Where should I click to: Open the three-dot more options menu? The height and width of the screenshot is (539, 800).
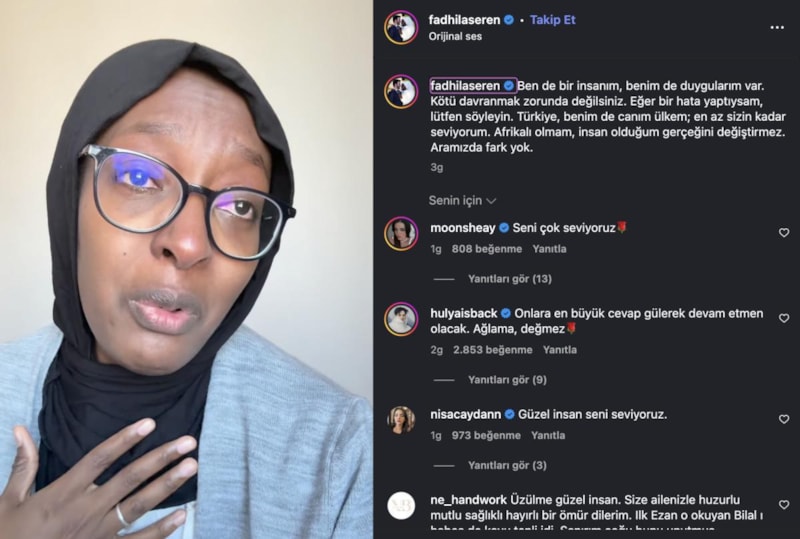click(777, 27)
